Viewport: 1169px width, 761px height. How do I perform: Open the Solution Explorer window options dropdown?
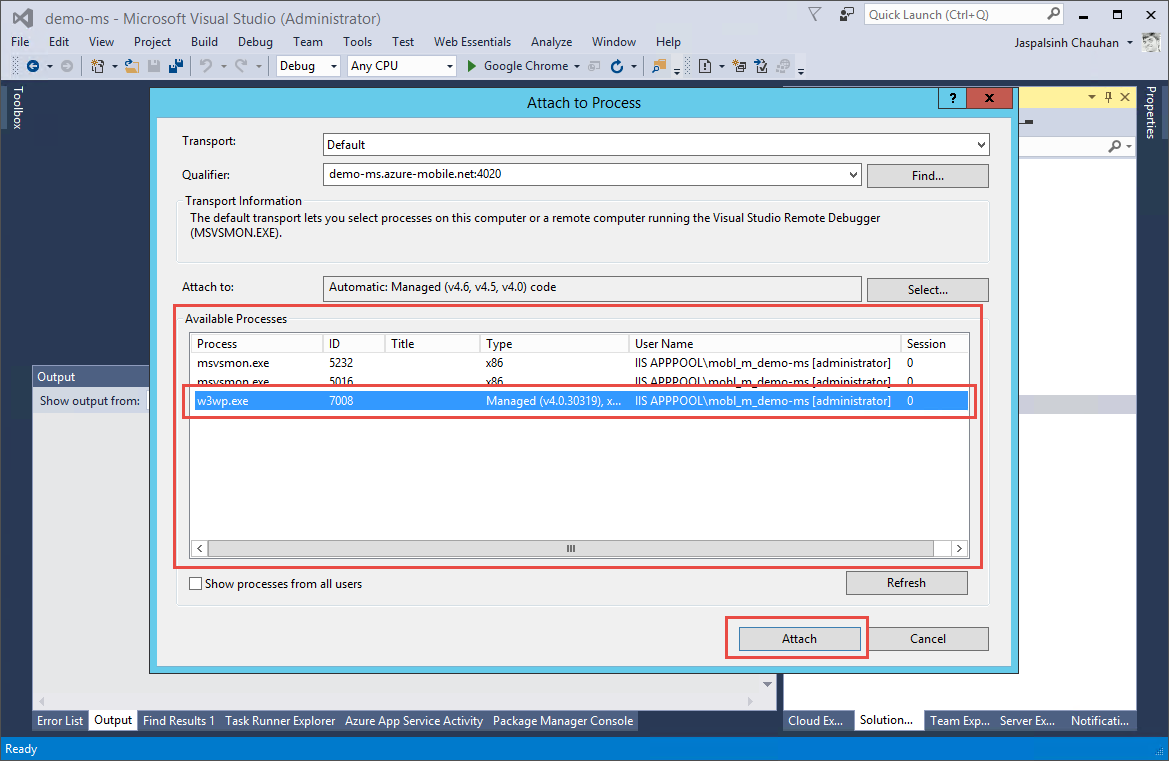[1091, 97]
